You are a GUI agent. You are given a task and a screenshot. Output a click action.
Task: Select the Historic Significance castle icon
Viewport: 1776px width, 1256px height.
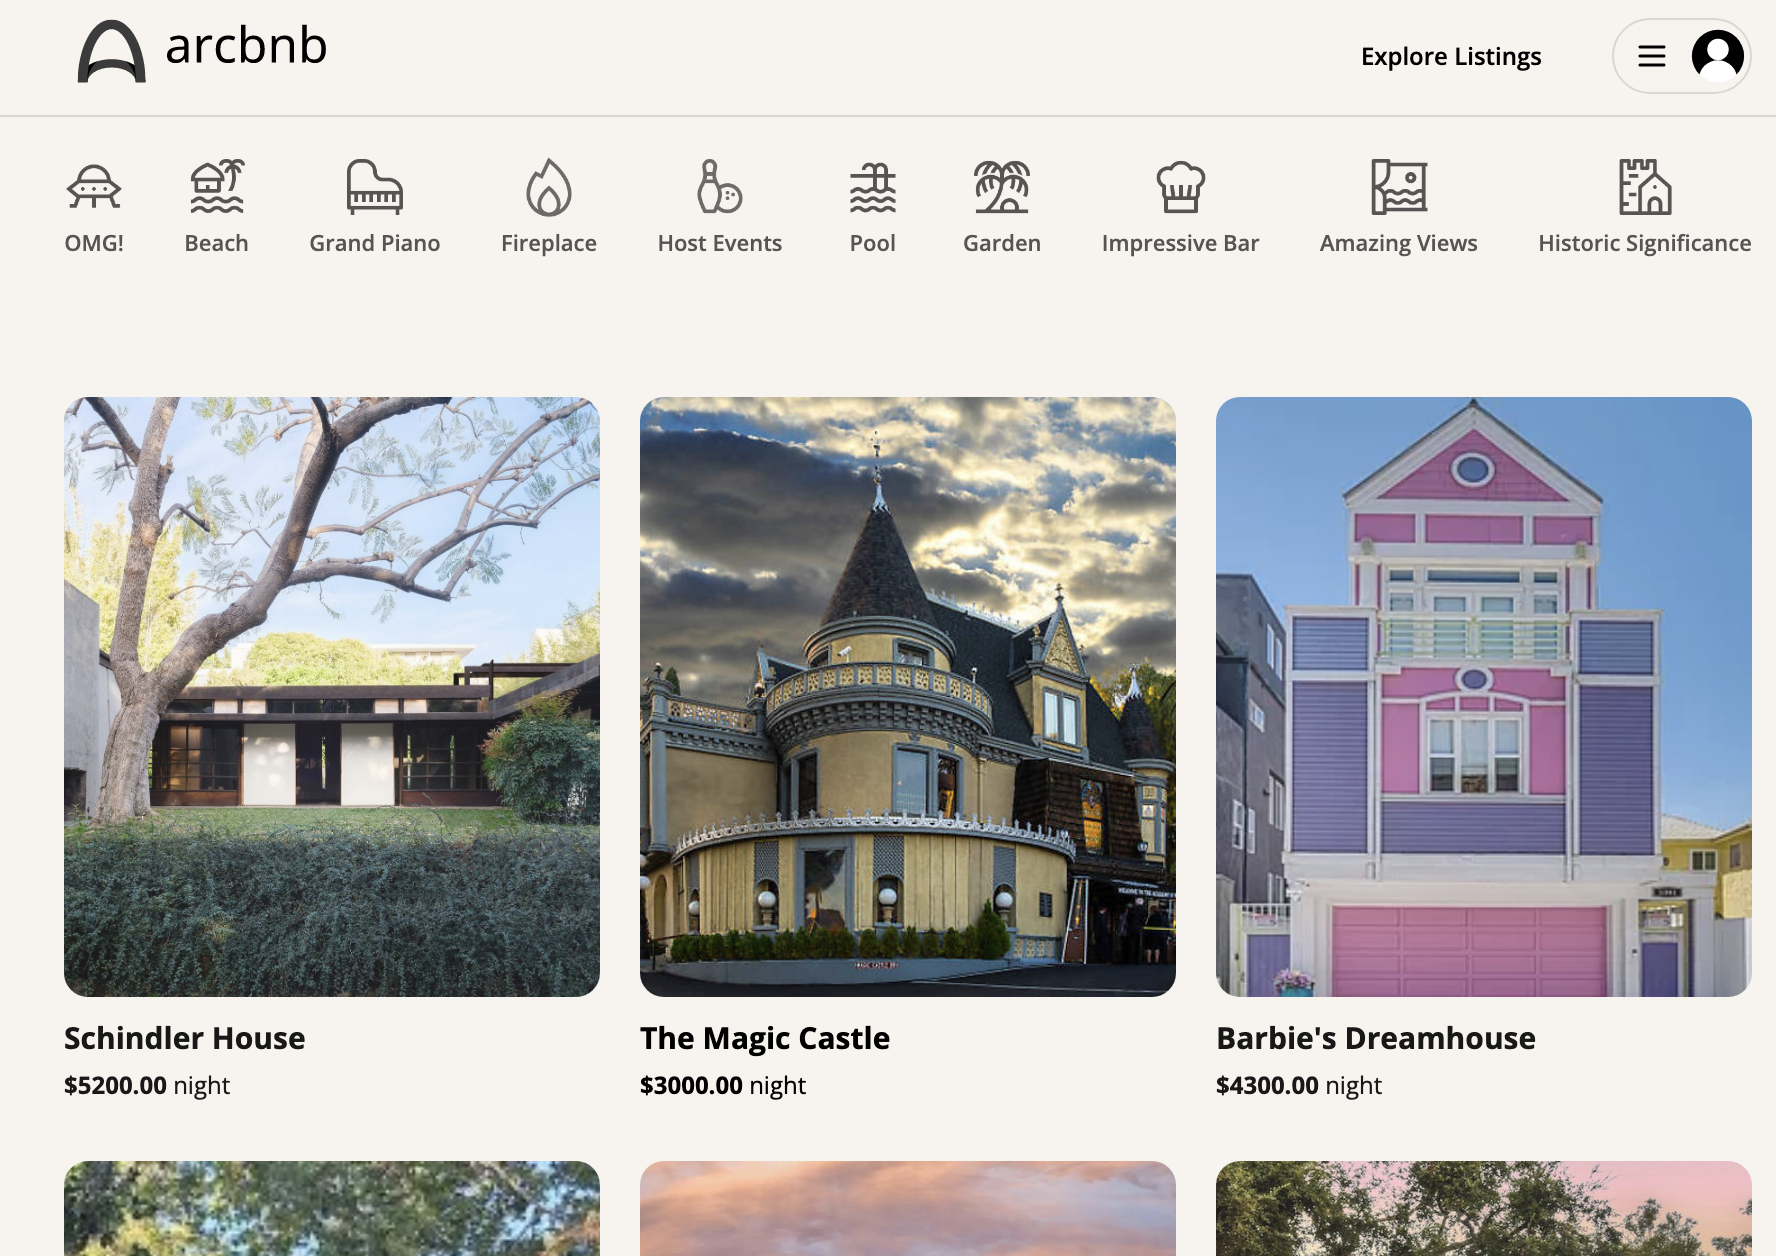(x=1645, y=187)
